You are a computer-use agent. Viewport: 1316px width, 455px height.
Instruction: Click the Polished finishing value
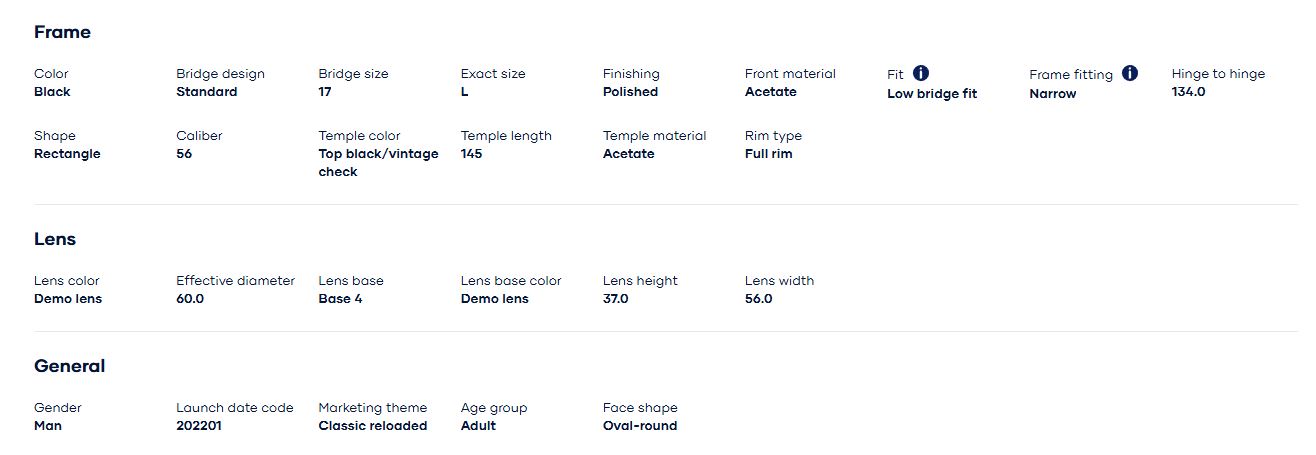point(630,92)
